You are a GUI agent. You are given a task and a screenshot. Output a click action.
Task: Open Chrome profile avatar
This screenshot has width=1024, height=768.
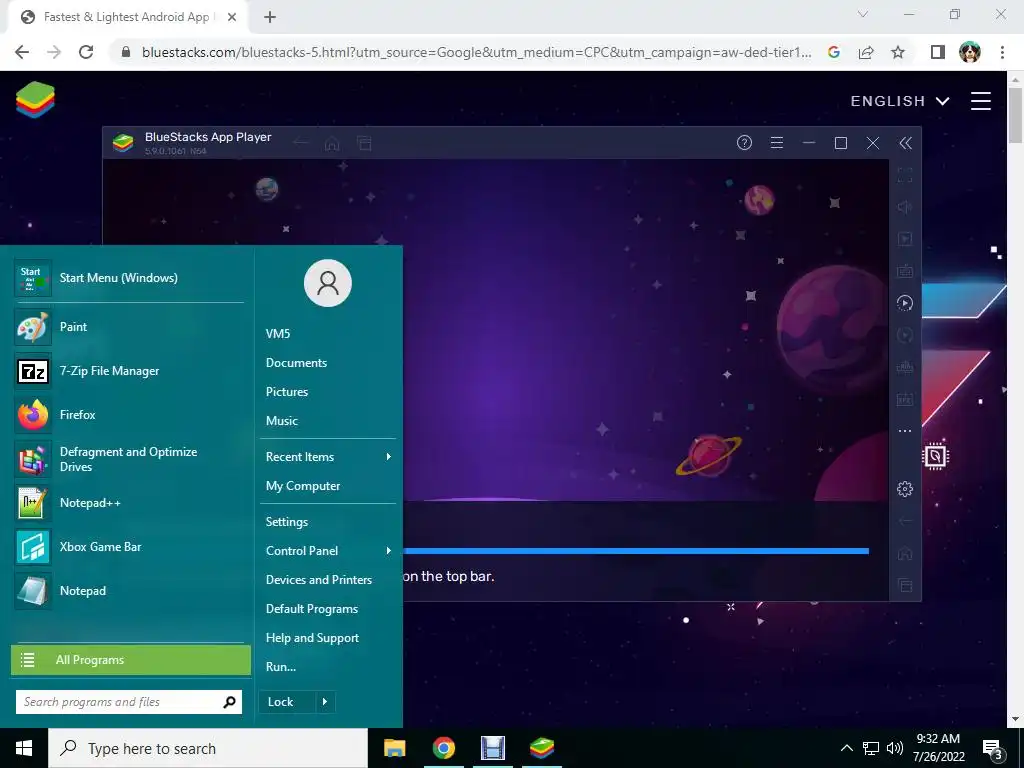point(970,52)
